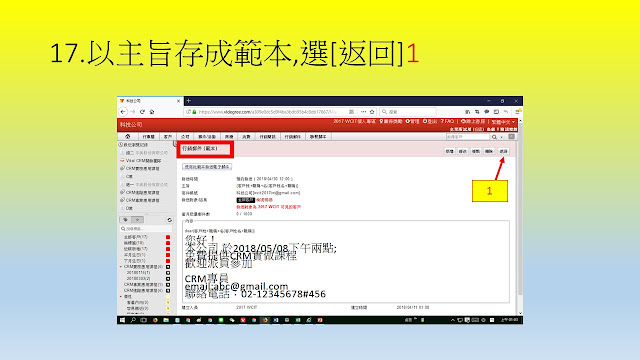This screenshot has height=360, width=640.
Task: Select the tag icon tab in the left panel
Action: pos(125,220)
